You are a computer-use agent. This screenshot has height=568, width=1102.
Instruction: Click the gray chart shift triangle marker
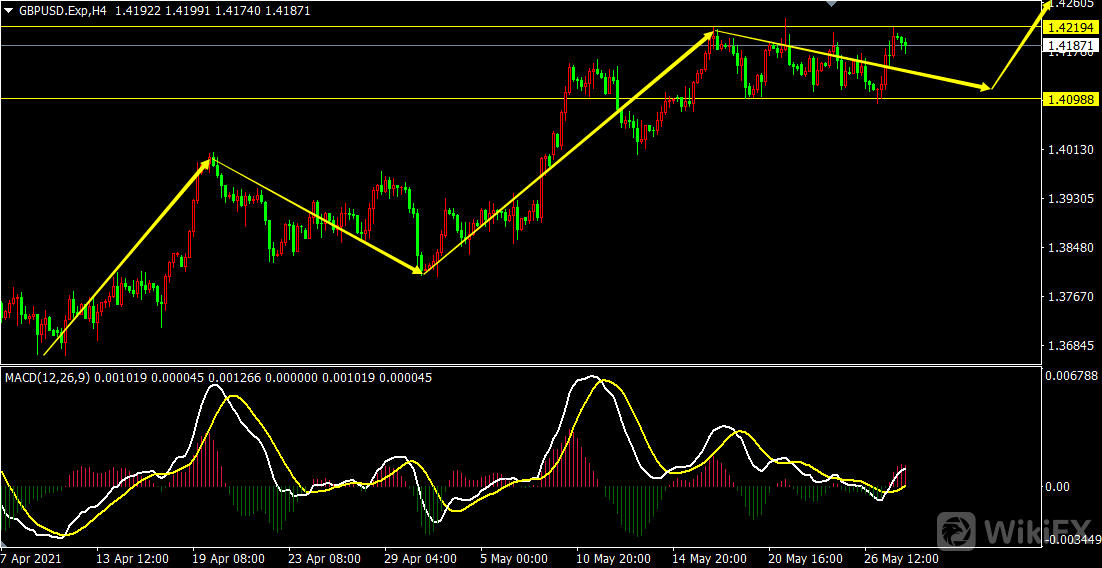[829, 4]
